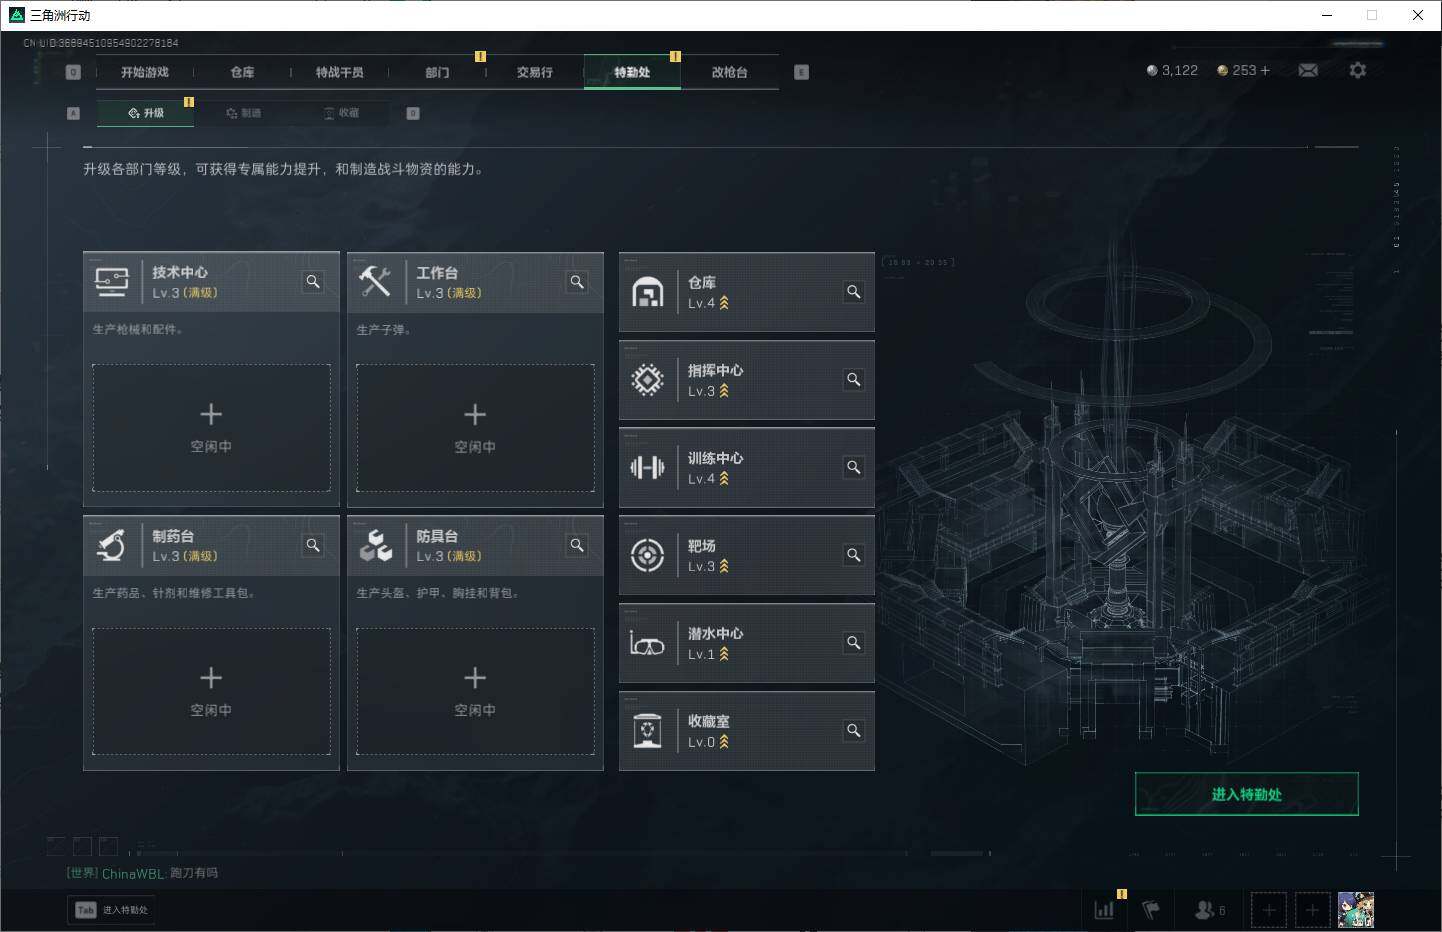Inspect 潜水中心 with its magnifier icon
Image resolution: width=1442 pixels, height=932 pixels.
click(853, 643)
